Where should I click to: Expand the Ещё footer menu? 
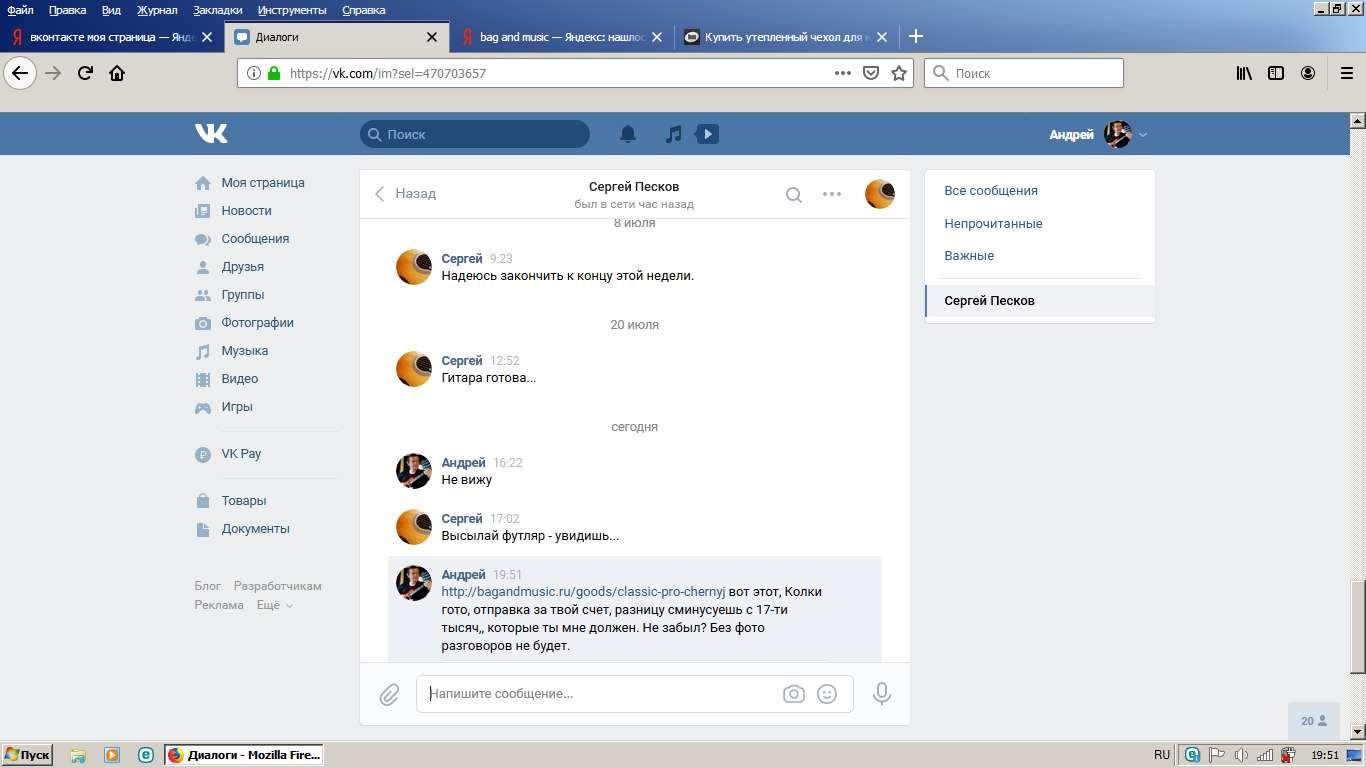pyautogui.click(x=274, y=605)
